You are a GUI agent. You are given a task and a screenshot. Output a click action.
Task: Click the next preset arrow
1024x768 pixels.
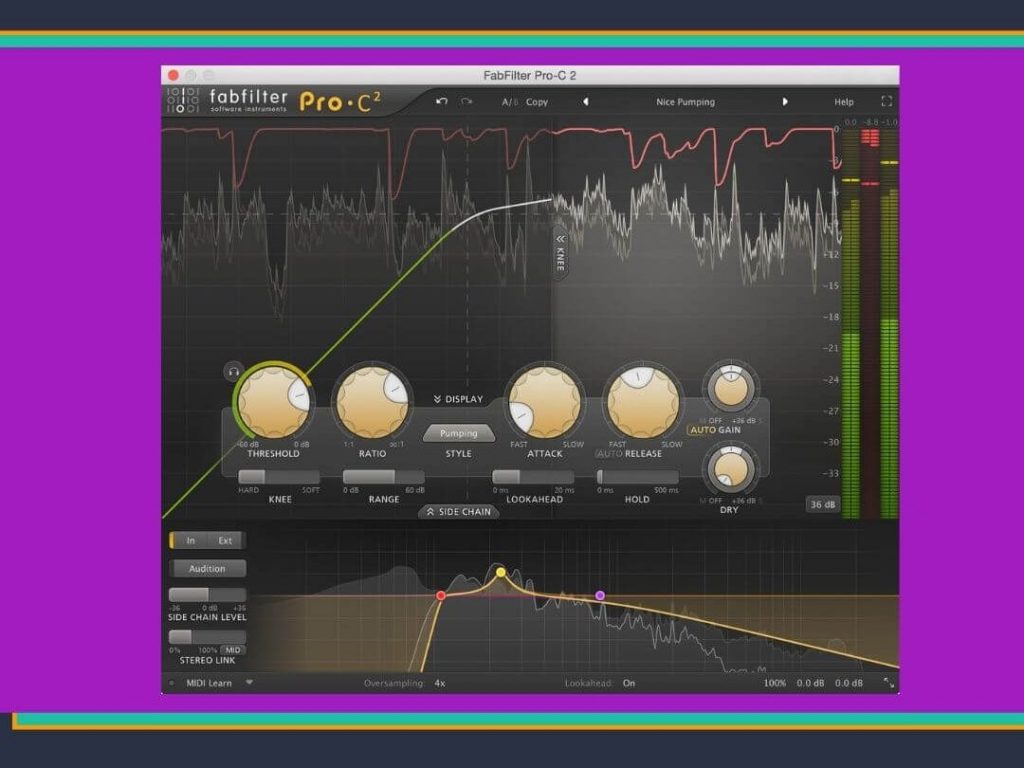785,101
